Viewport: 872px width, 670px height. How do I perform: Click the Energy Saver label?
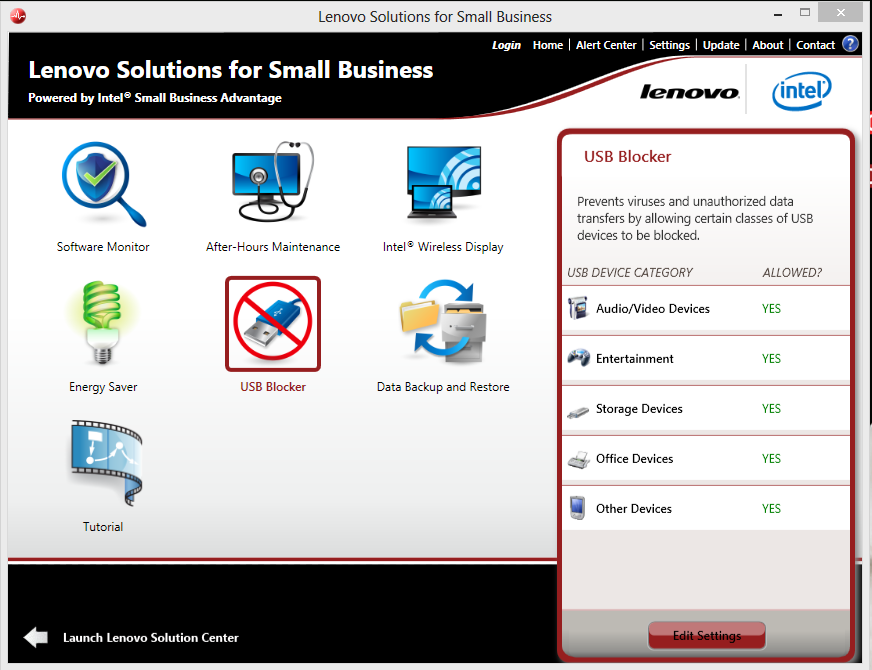point(103,386)
